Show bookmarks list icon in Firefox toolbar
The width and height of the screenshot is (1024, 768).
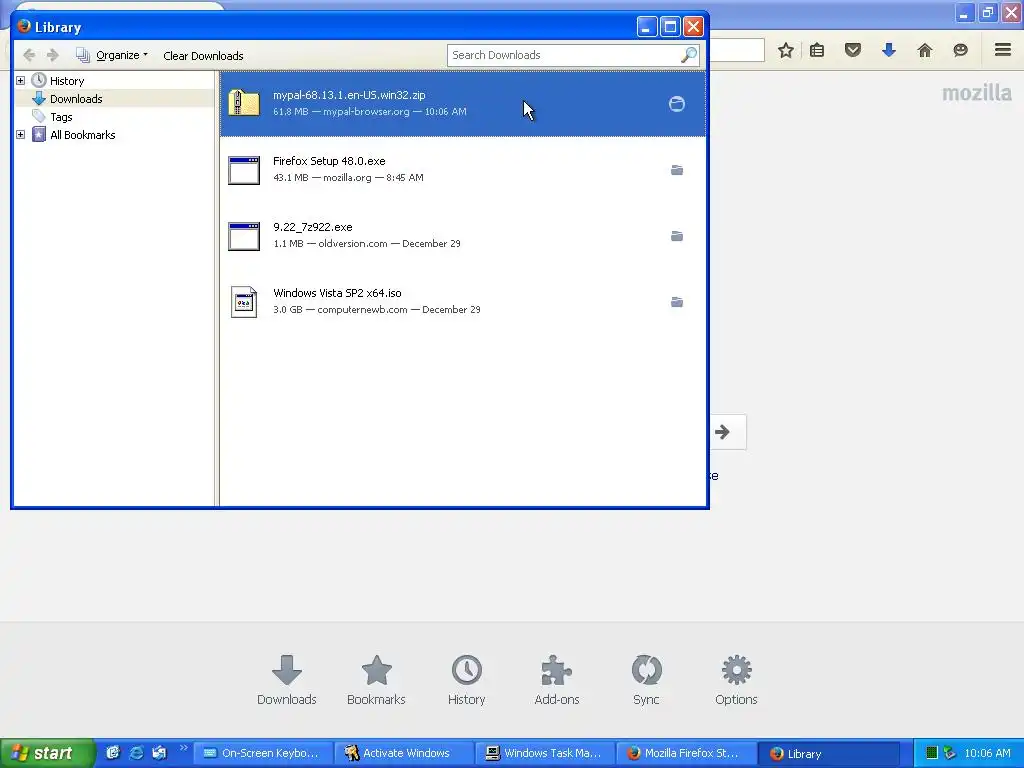(817, 50)
